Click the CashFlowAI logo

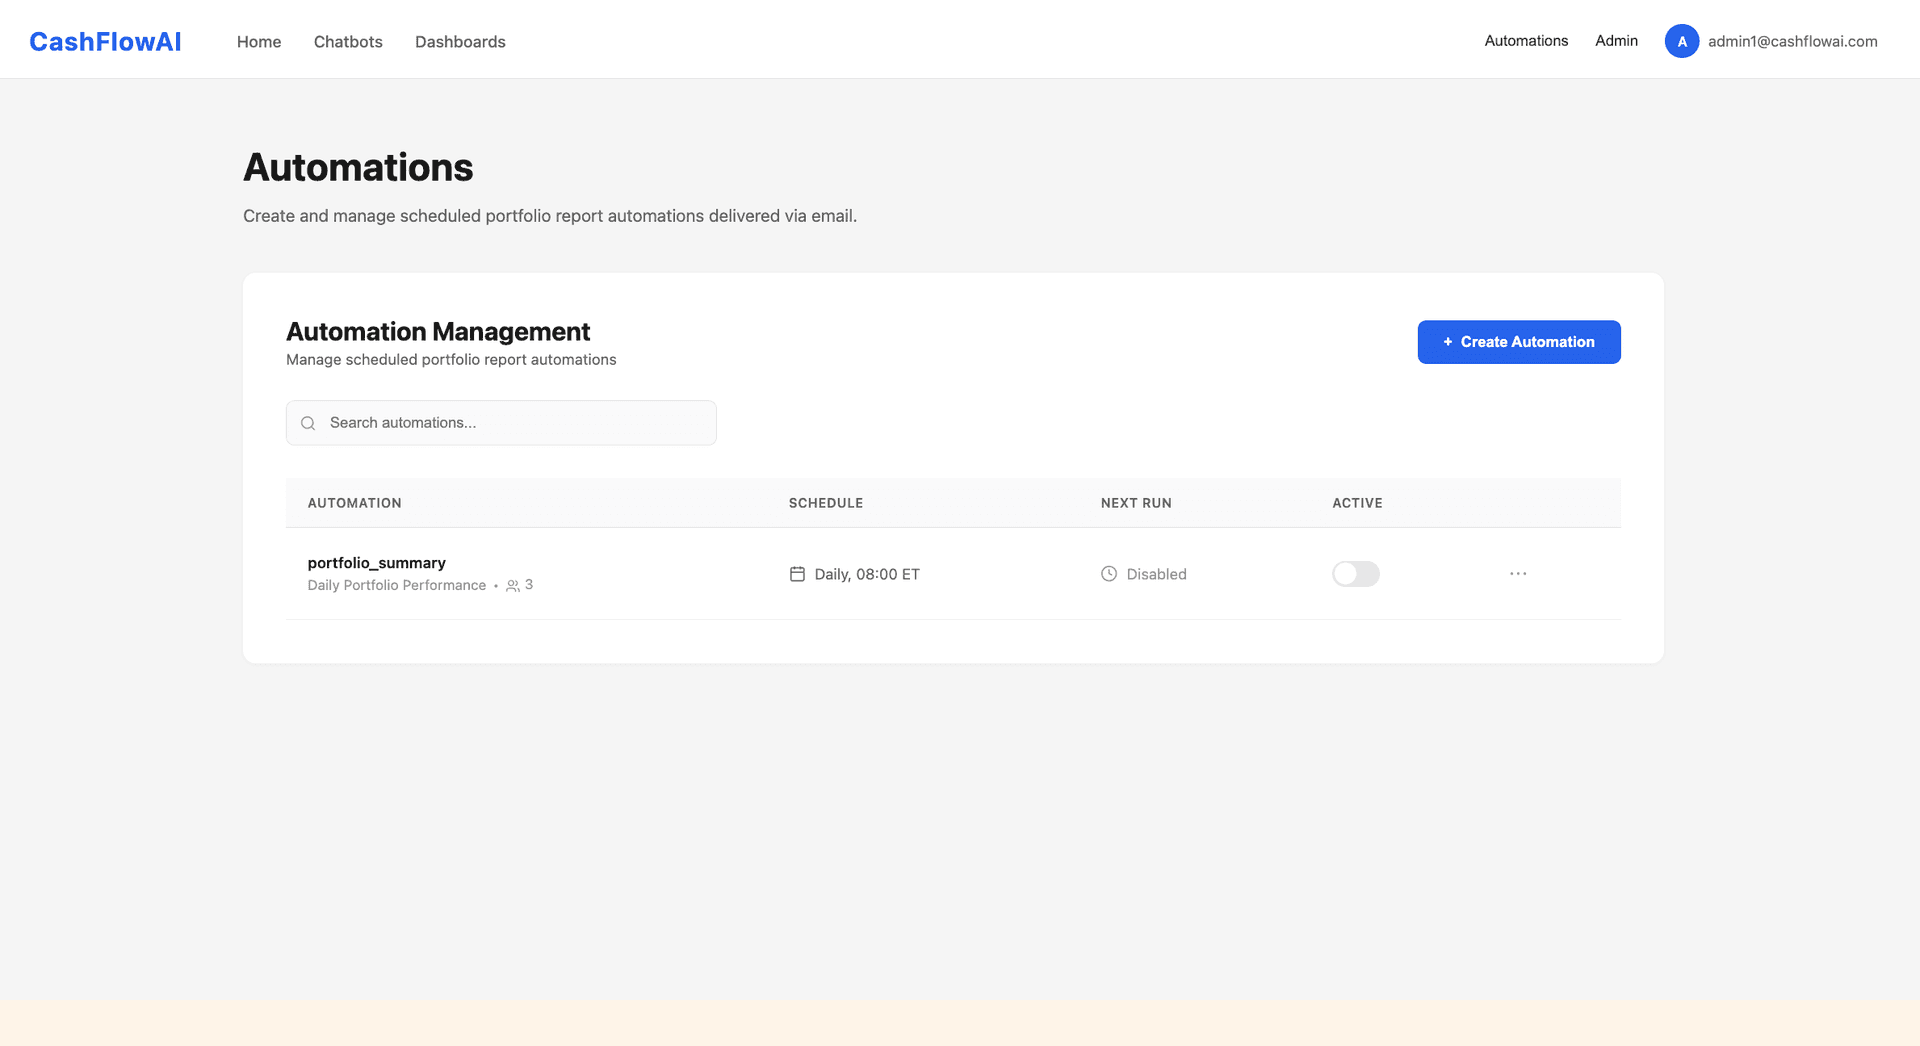click(105, 41)
